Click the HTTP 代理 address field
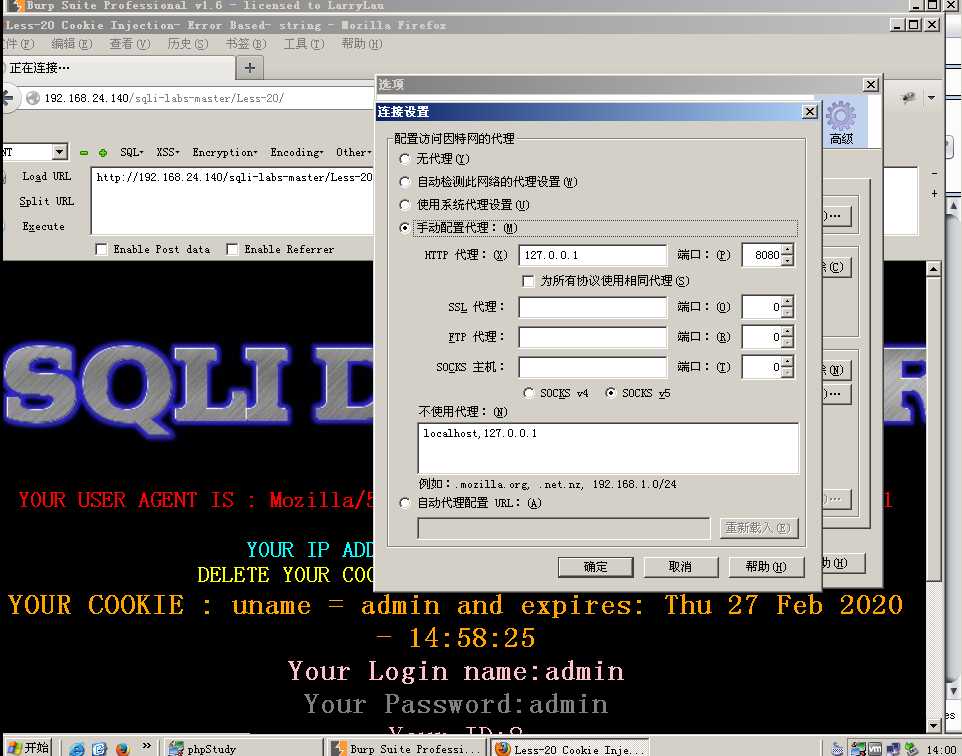Screen dimensions: 962x756 tap(593, 255)
